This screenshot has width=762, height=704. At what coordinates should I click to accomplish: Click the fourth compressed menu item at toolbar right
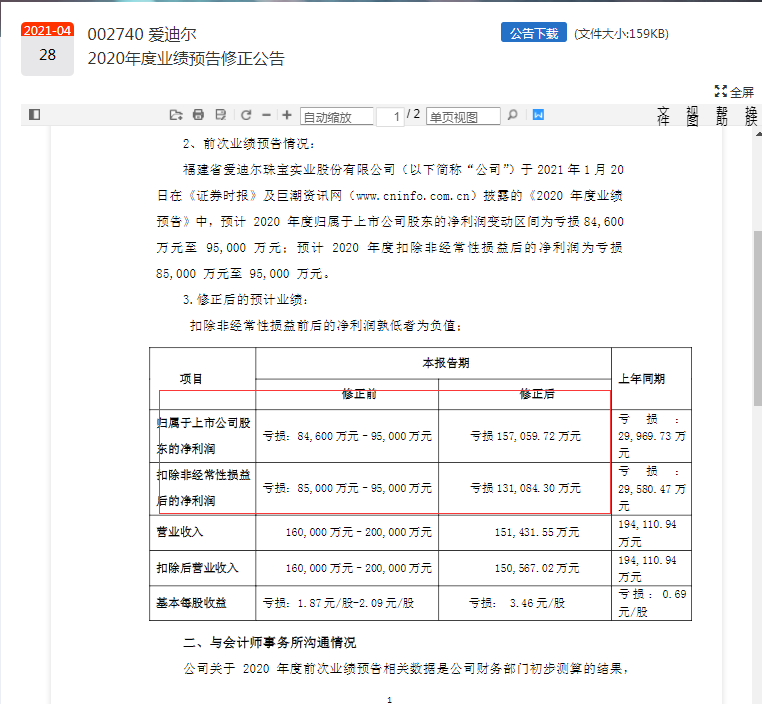pos(751,117)
